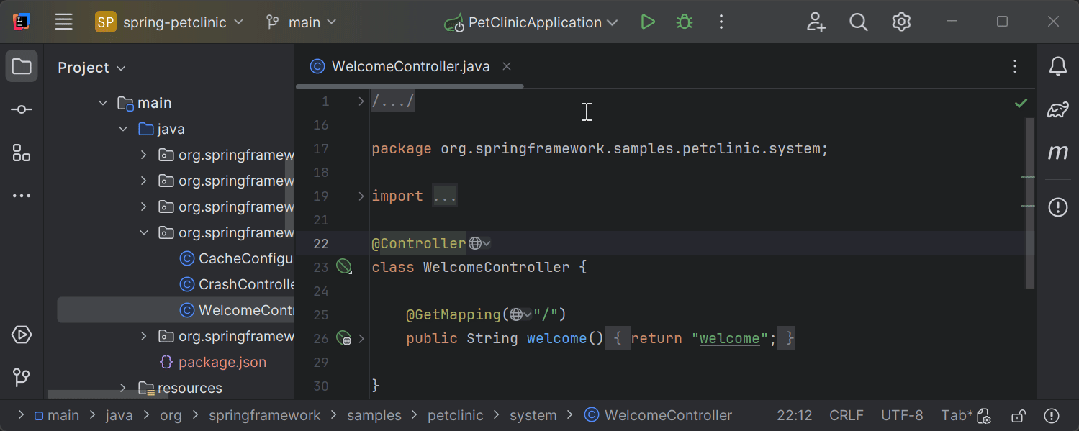Screen dimensions: 1079x431
Task: Toggle the Project tool window folder icon
Action: pyautogui.click(x=22, y=67)
